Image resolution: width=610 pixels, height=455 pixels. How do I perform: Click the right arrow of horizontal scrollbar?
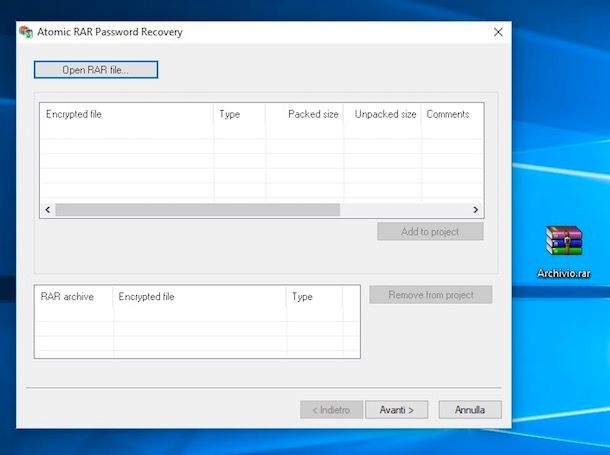(475, 210)
